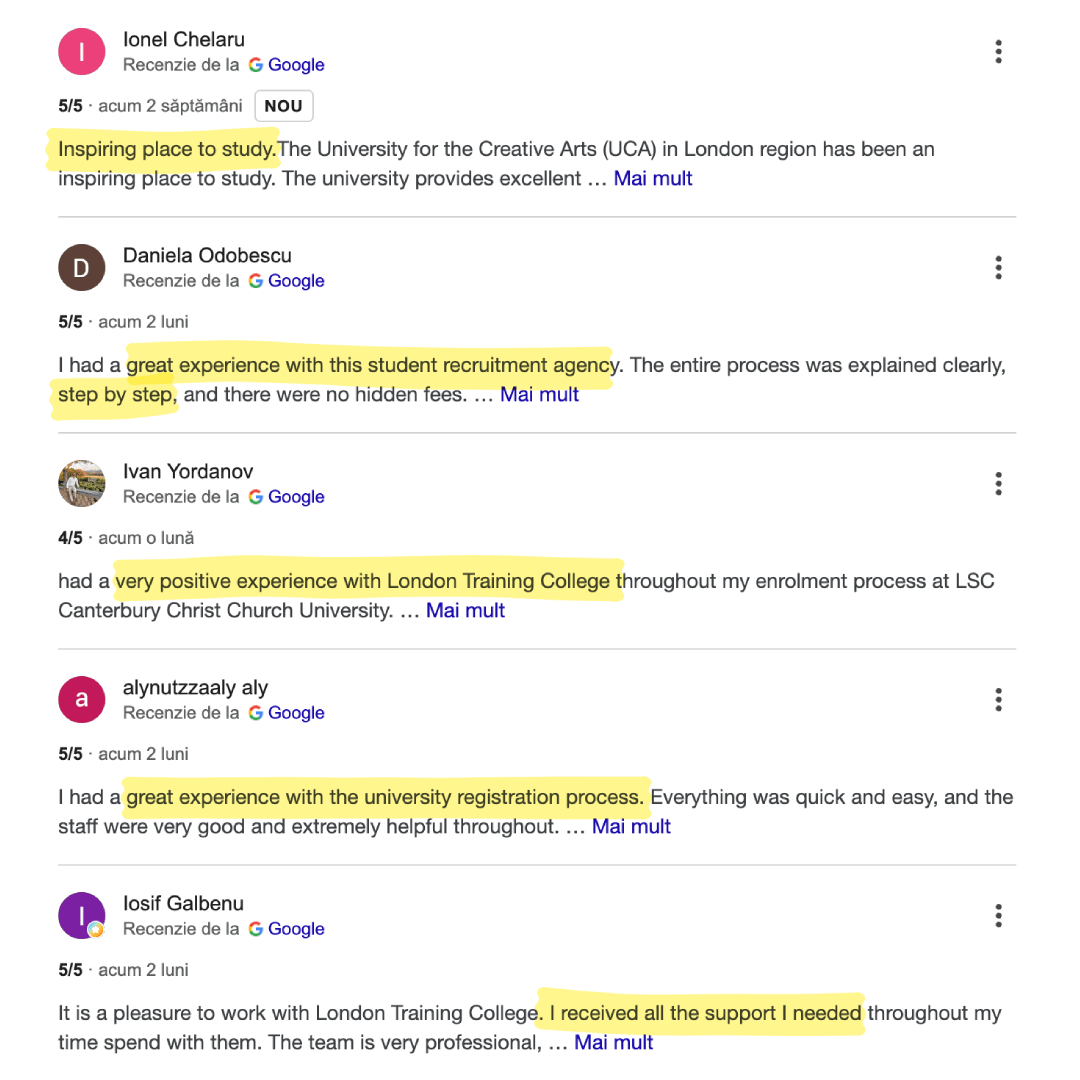Image resolution: width=1080 pixels, height=1080 pixels.
Task: Open more options for Iosif Galbenu's review
Action: pyautogui.click(x=998, y=915)
